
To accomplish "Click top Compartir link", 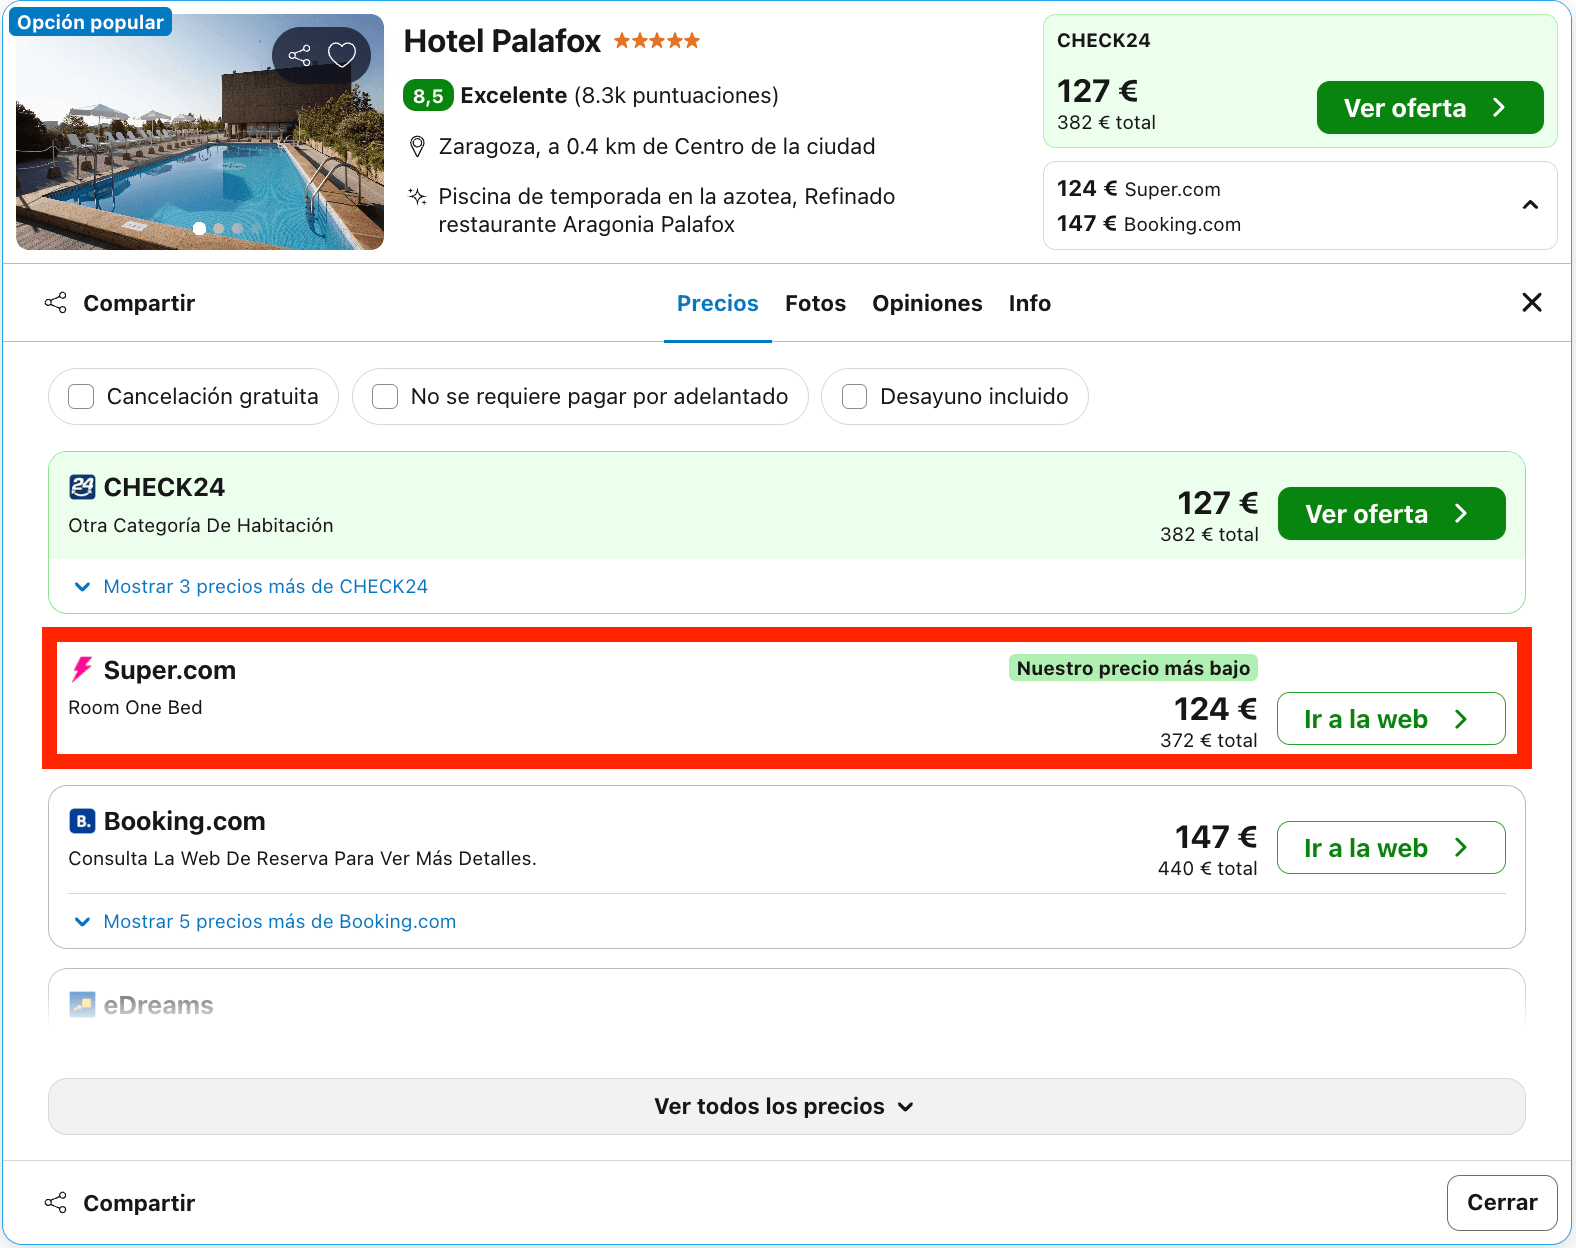I will [x=139, y=303].
